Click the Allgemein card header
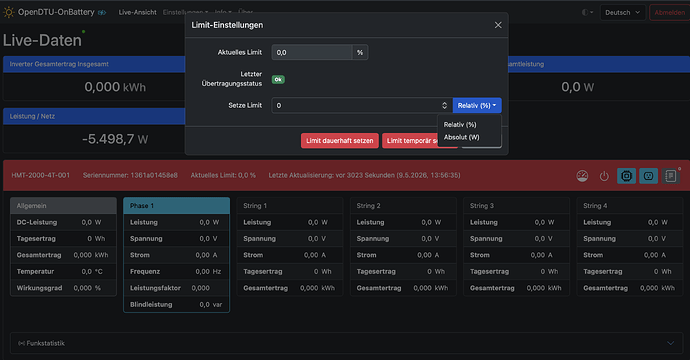The height and width of the screenshot is (360, 690). [63, 206]
